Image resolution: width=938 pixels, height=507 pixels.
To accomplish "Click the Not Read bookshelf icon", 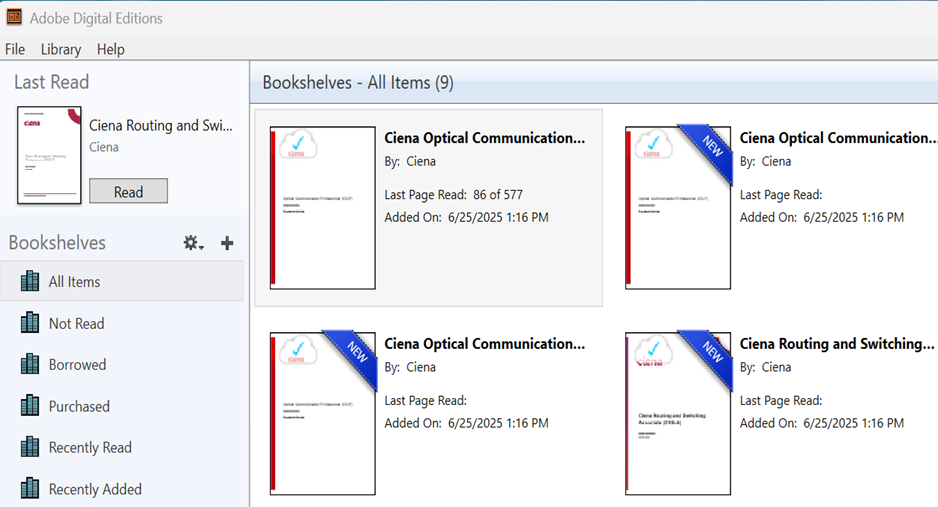I will [30, 323].
